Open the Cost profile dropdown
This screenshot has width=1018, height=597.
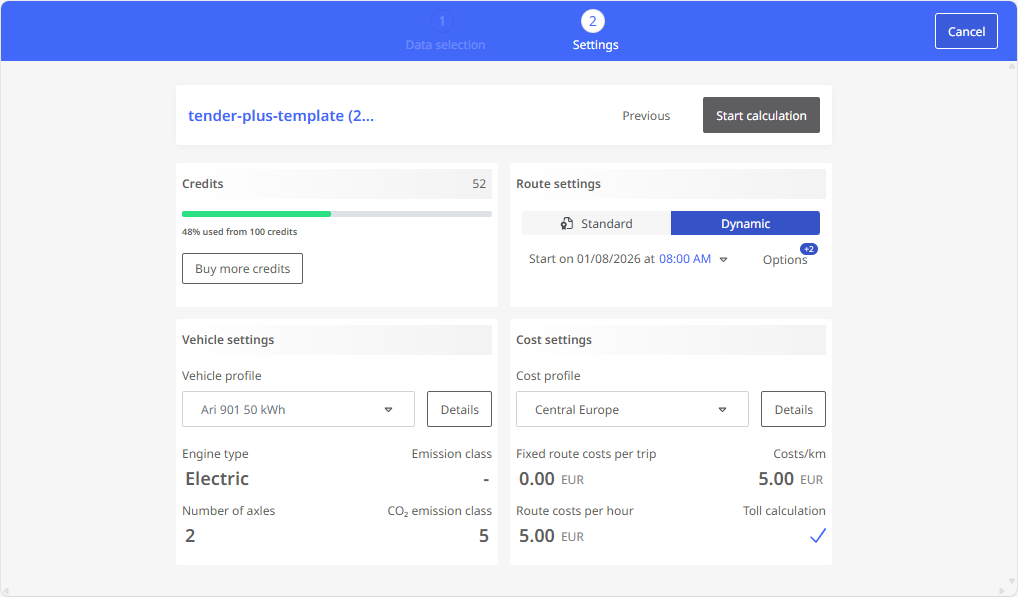(632, 409)
